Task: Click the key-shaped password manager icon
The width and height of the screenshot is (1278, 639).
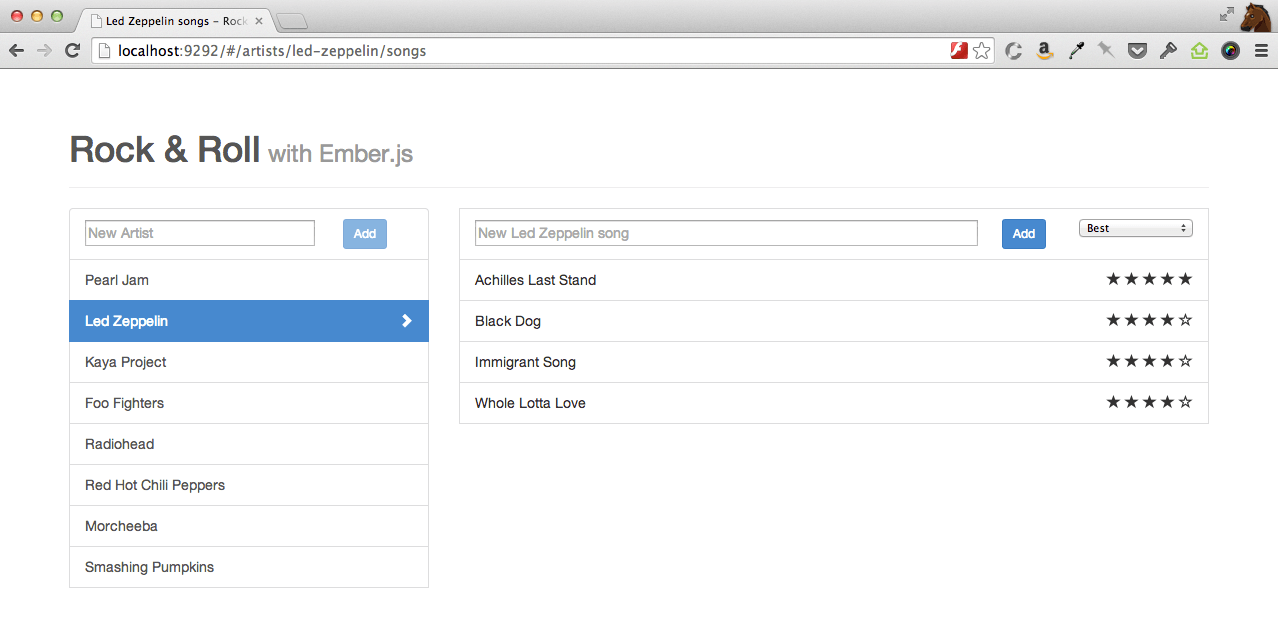Action: click(1168, 50)
